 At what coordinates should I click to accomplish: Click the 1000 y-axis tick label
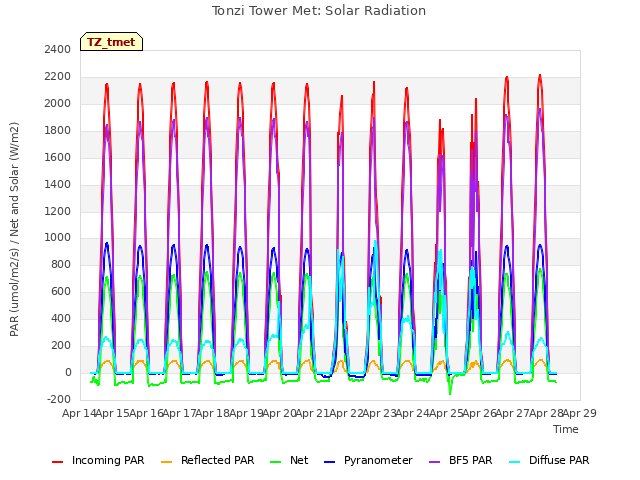58,238
